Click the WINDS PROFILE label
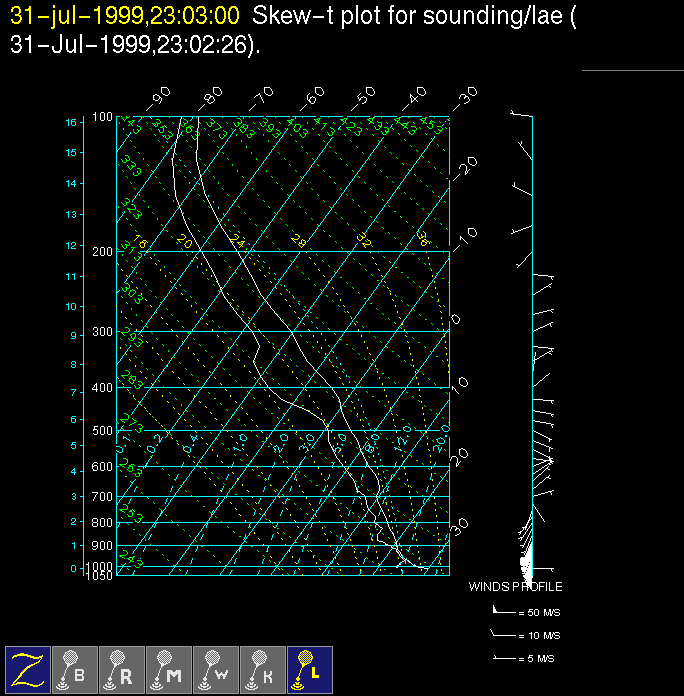This screenshot has width=684, height=696. pos(515,587)
